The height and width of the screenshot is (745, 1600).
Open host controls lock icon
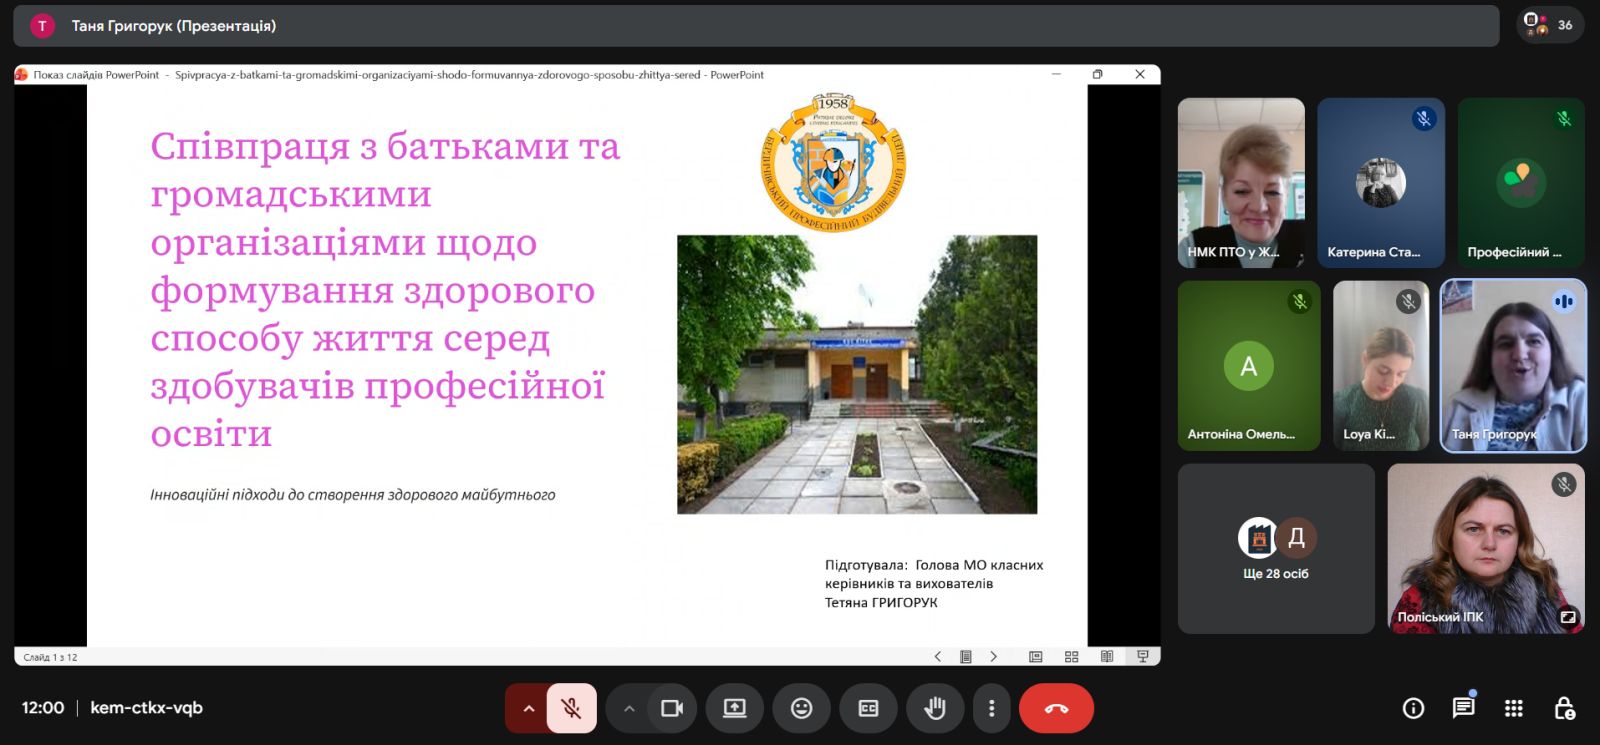pyautogui.click(x=1564, y=708)
